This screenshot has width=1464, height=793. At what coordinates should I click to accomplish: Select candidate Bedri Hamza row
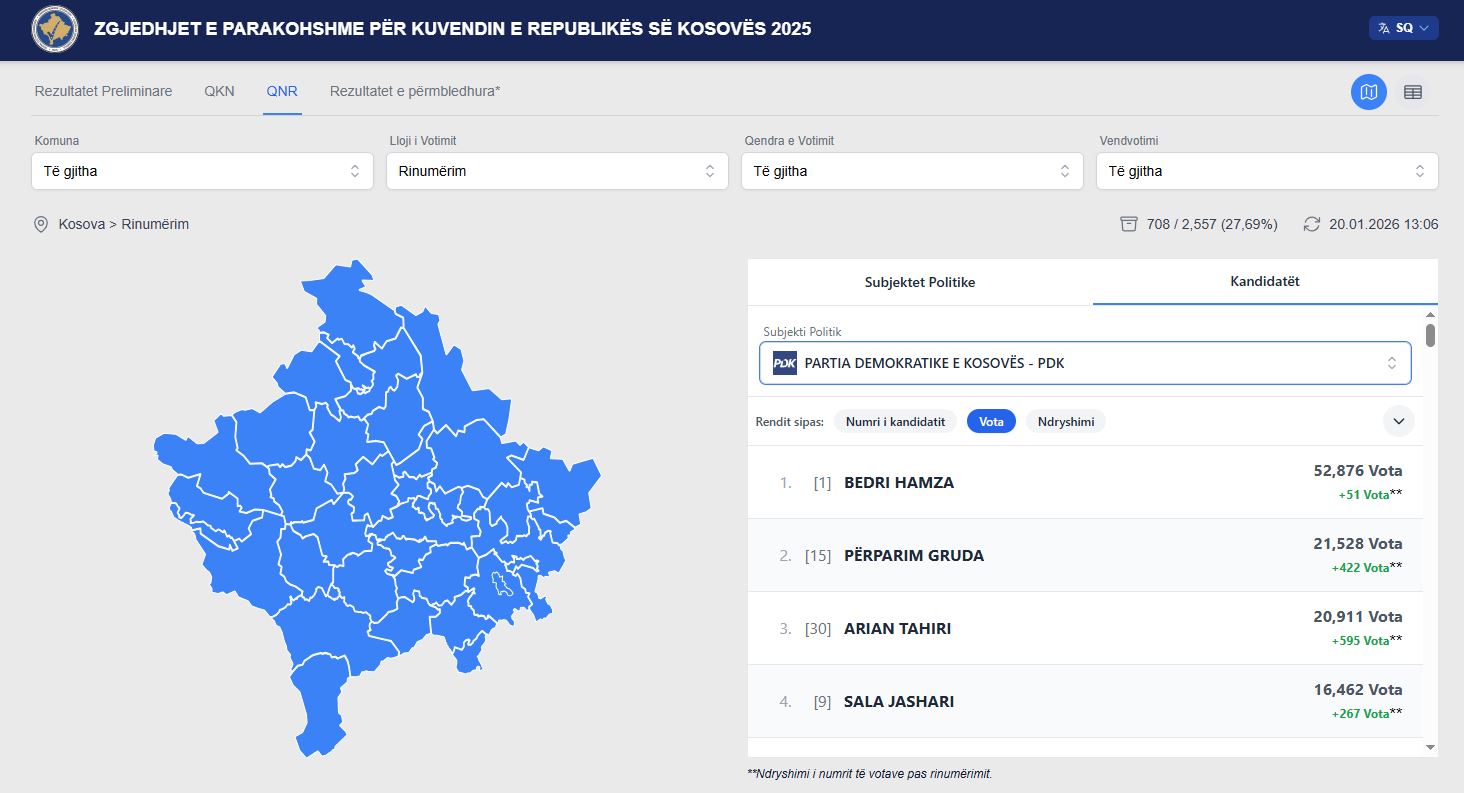pyautogui.click(x=1085, y=482)
